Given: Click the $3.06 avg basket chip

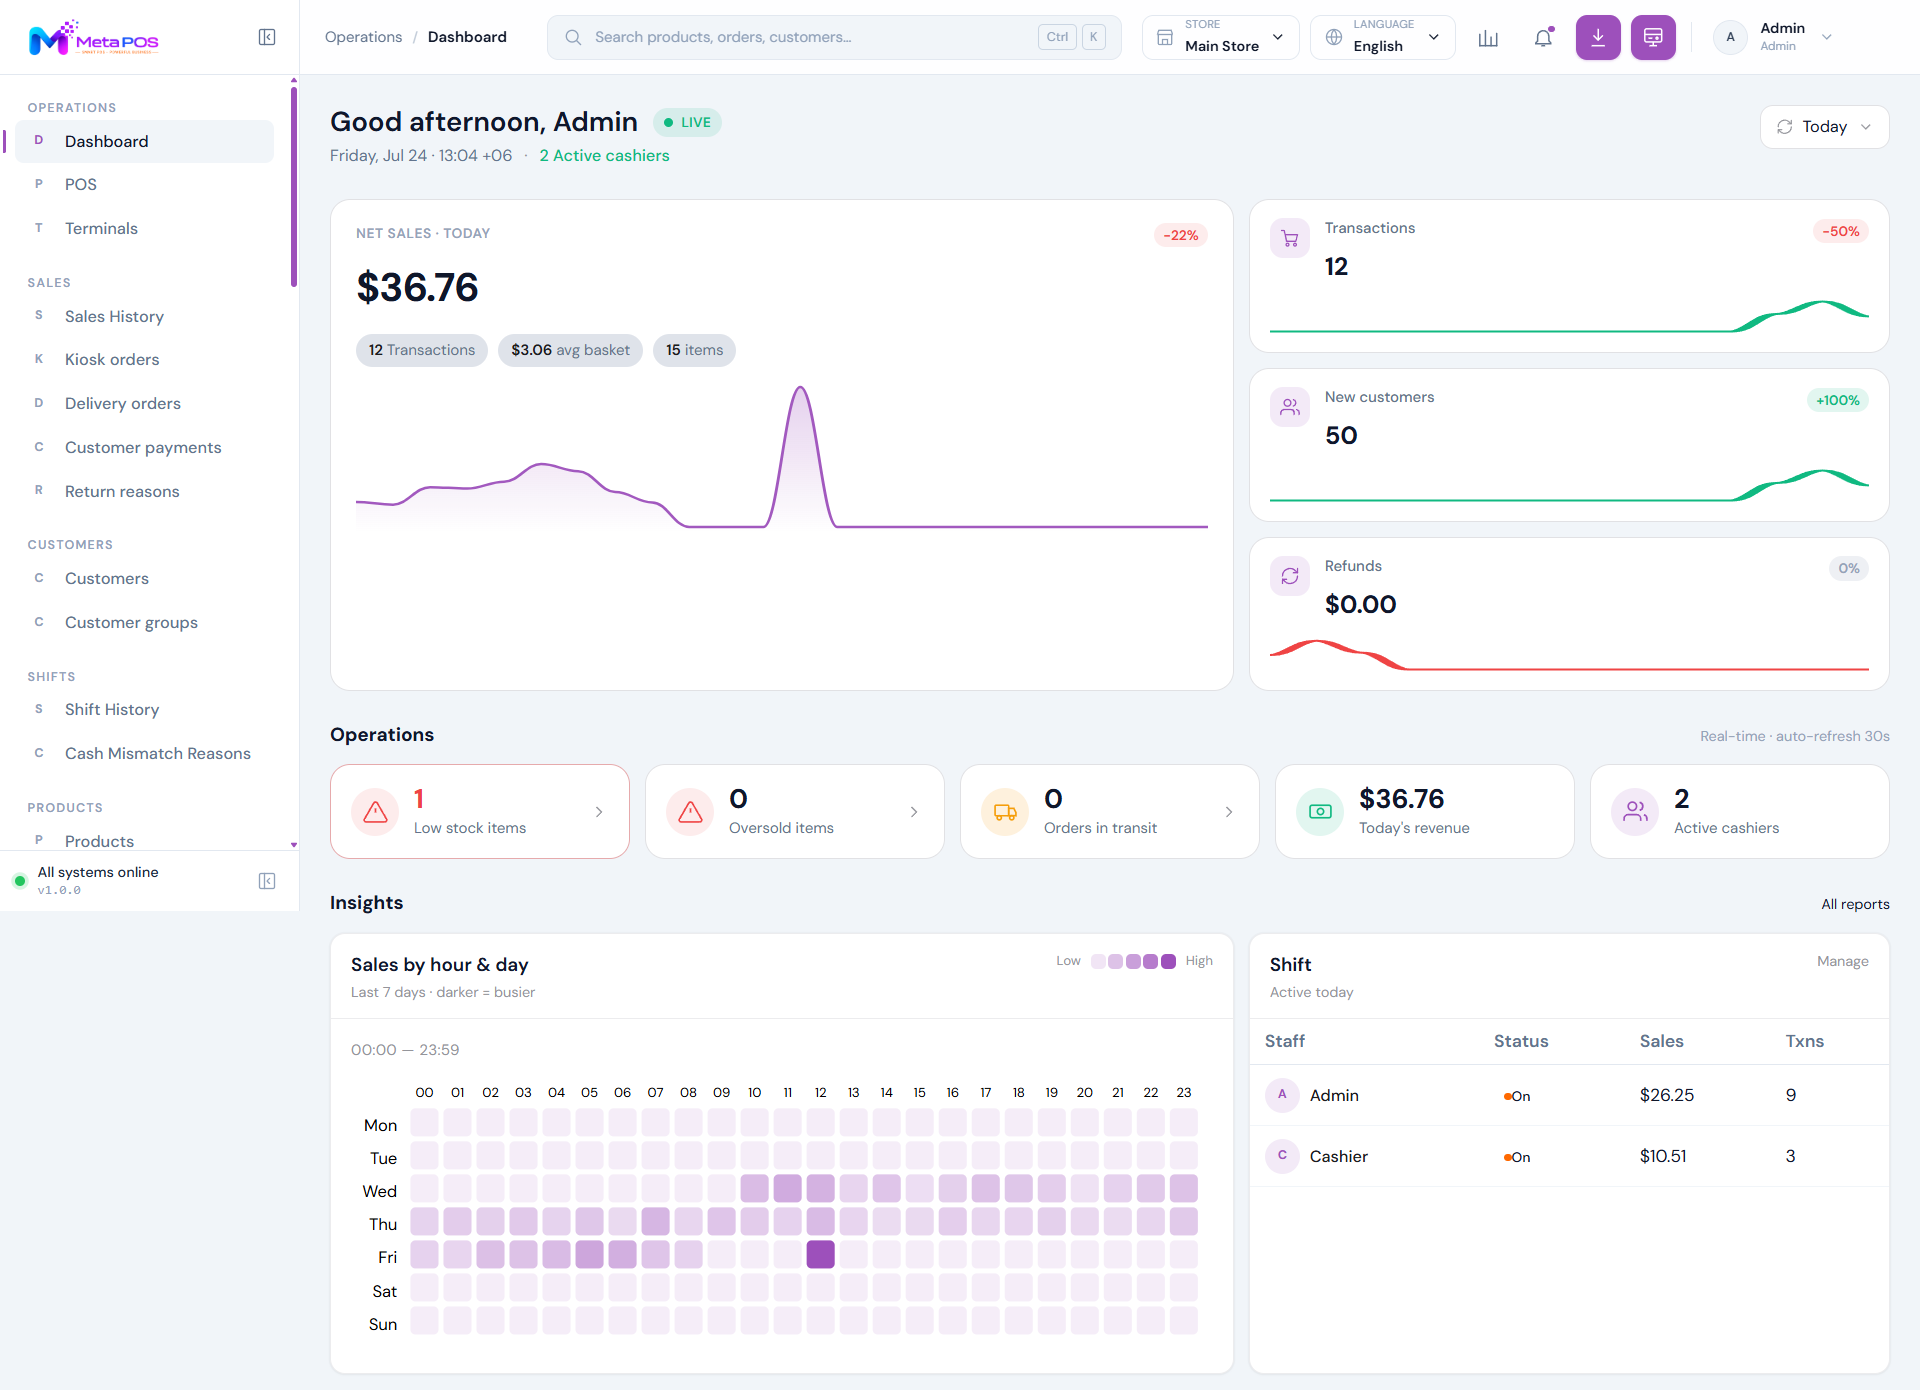Looking at the screenshot, I should 570,350.
